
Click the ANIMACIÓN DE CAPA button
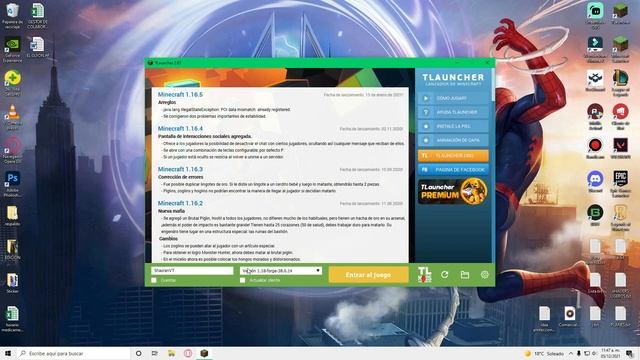coord(453,140)
